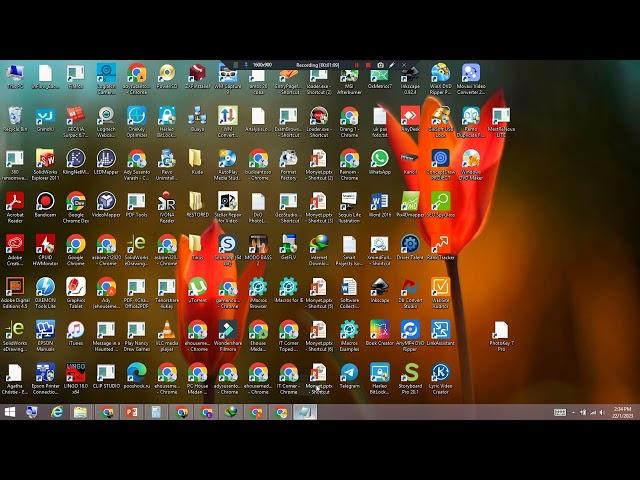
Task: Open the Website Auditor shortcut
Action: 440,292
